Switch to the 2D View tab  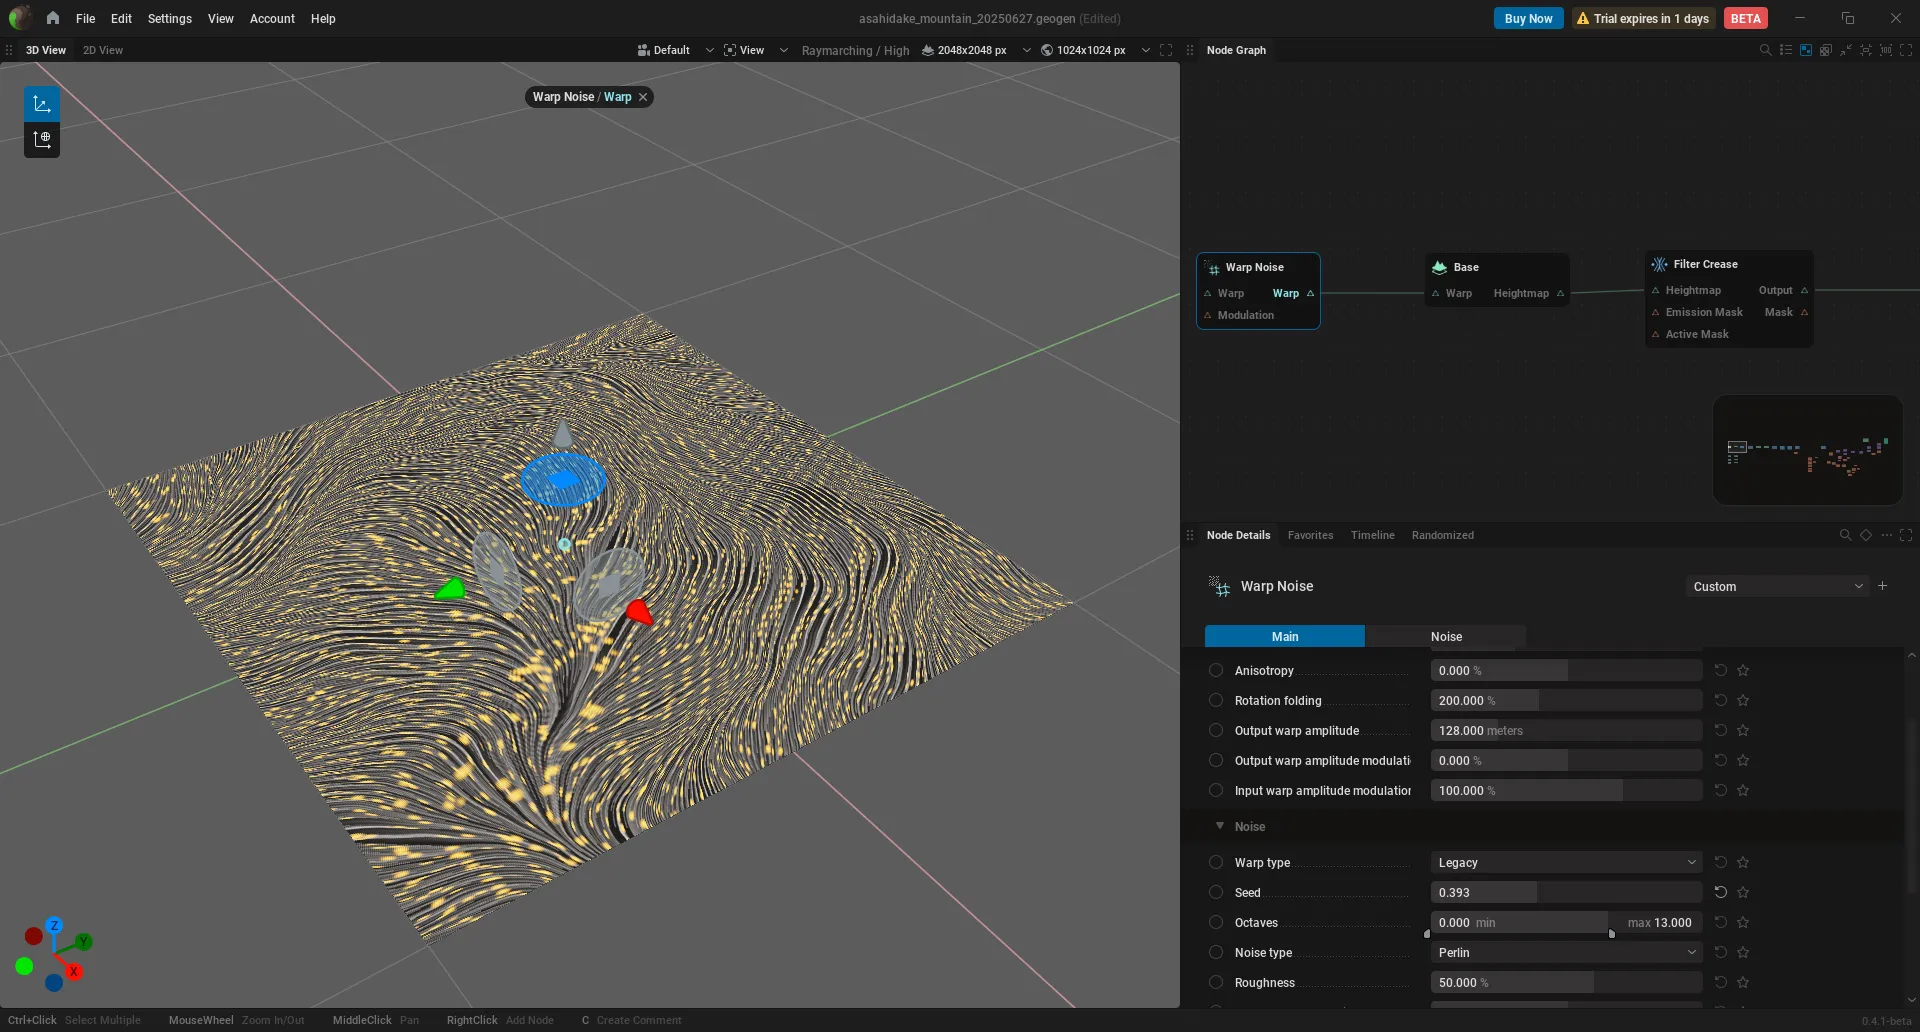tap(103, 50)
